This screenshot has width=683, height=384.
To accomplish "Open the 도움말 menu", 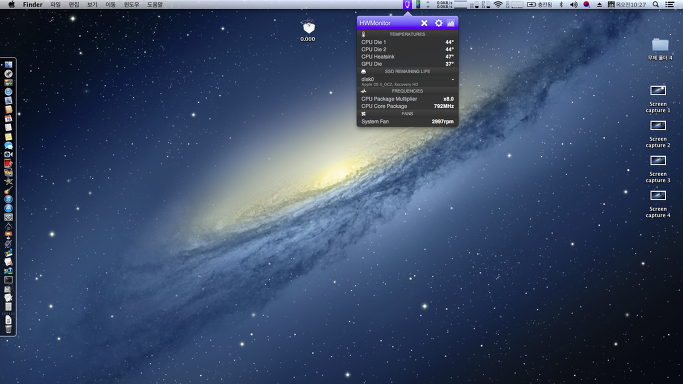I will tap(155, 4).
